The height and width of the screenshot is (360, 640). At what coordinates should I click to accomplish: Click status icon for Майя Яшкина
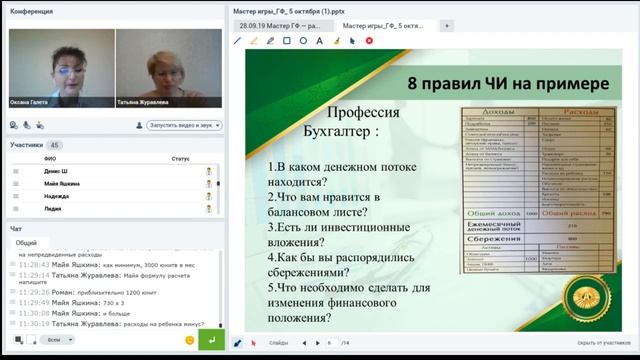point(209,184)
